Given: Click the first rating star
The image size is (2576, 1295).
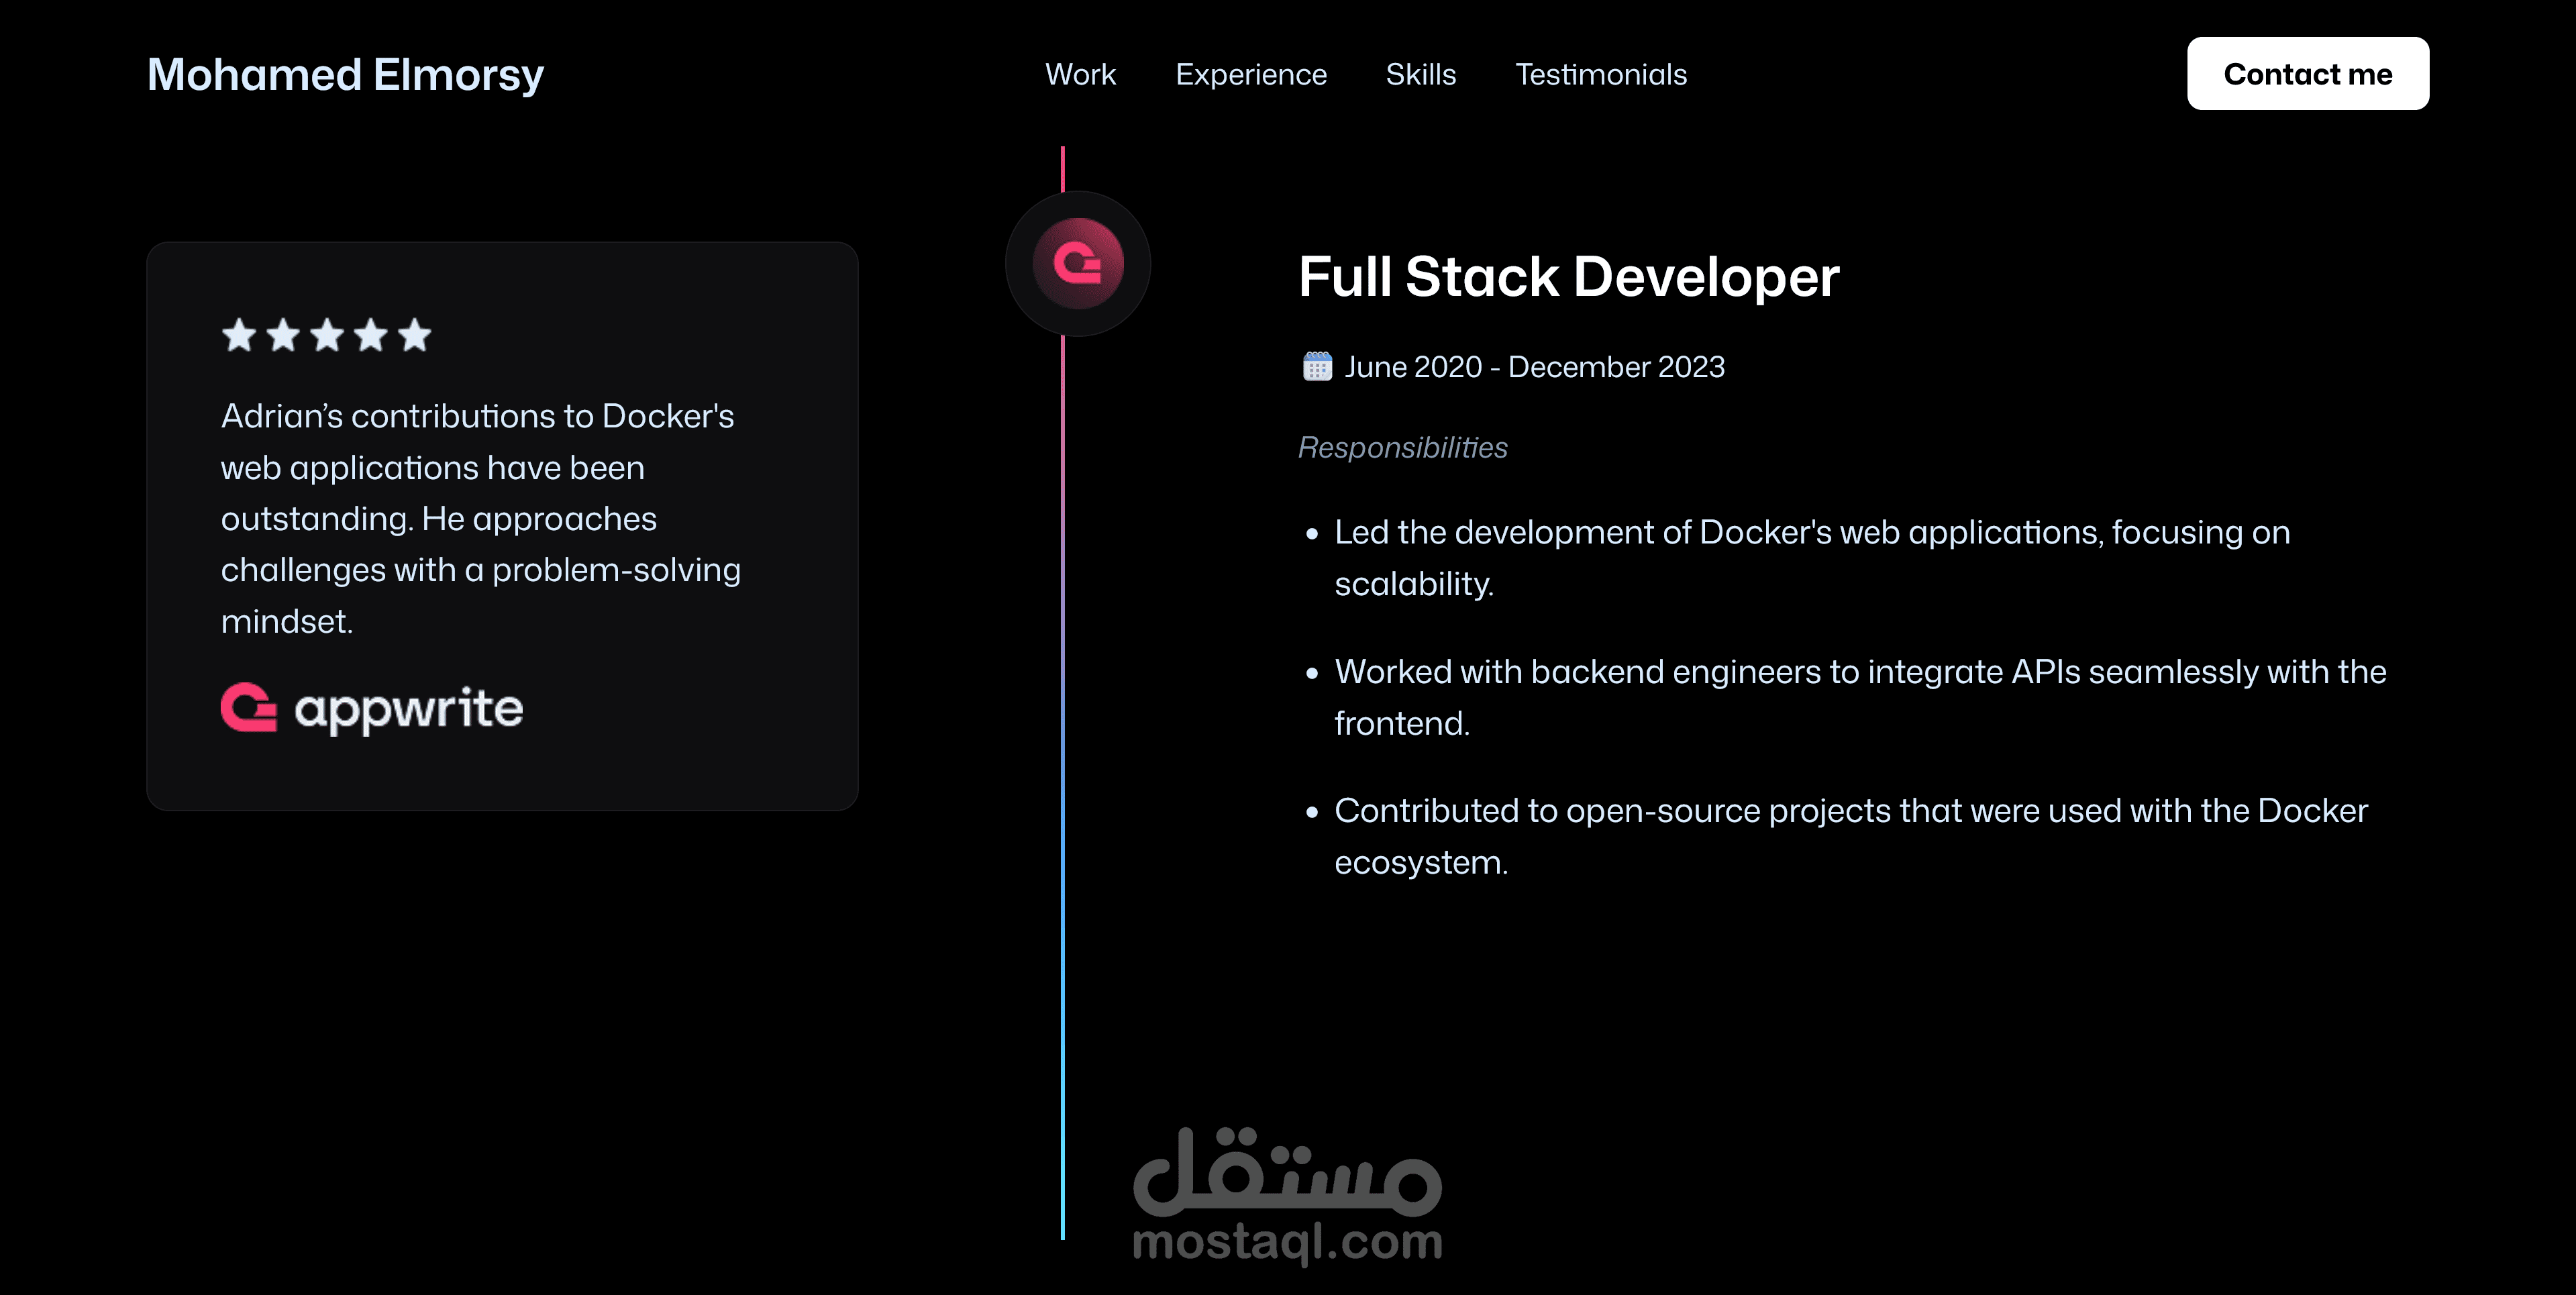Looking at the screenshot, I should [x=239, y=335].
